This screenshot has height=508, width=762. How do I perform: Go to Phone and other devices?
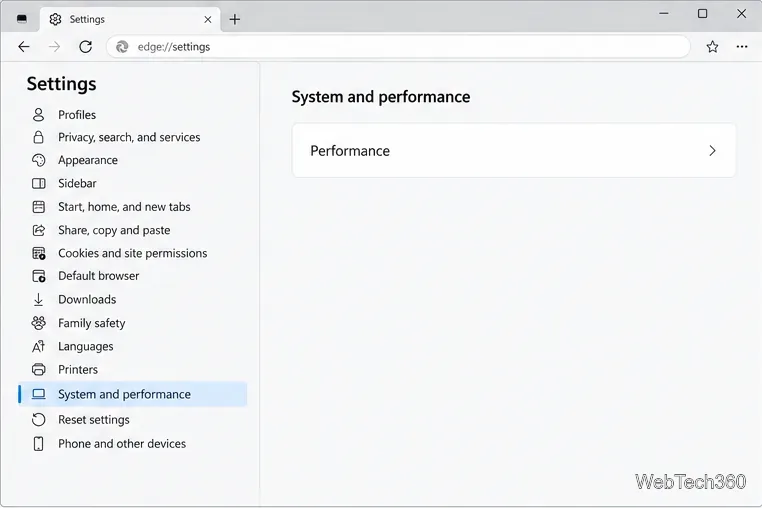tap(122, 443)
